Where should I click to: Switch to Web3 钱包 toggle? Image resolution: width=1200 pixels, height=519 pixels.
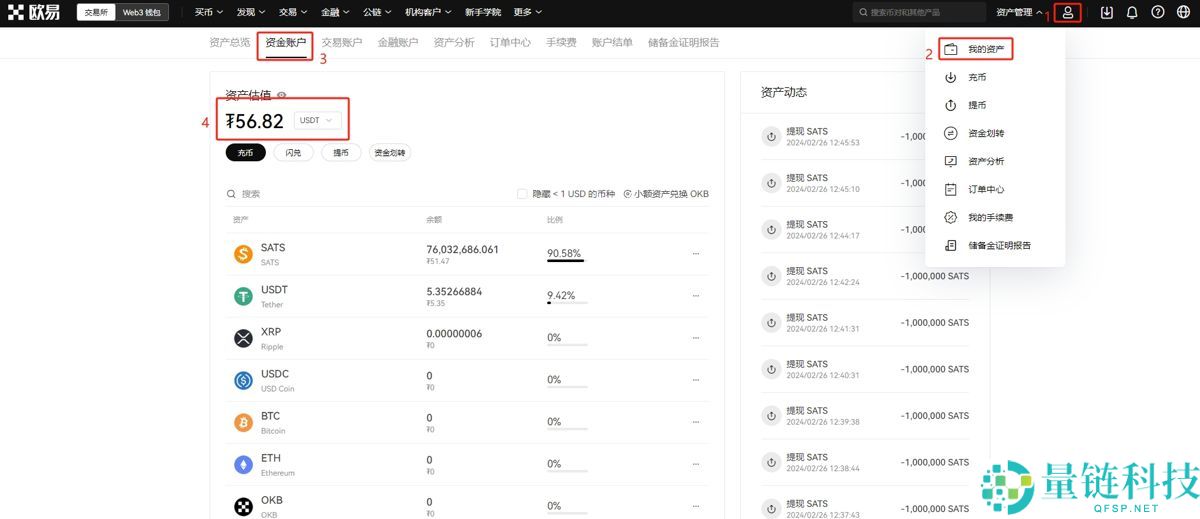coord(142,13)
